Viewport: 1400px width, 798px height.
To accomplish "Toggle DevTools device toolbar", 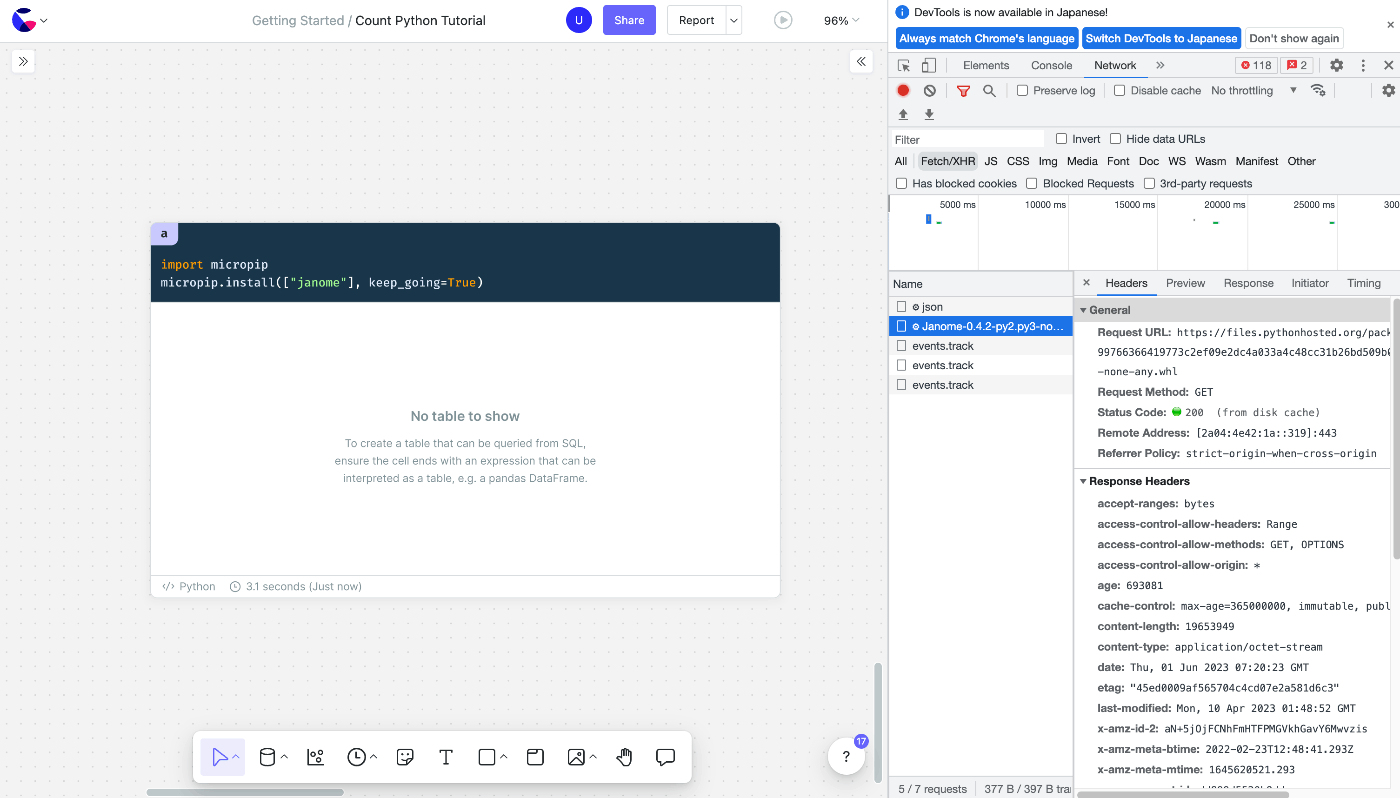I will pos(929,65).
